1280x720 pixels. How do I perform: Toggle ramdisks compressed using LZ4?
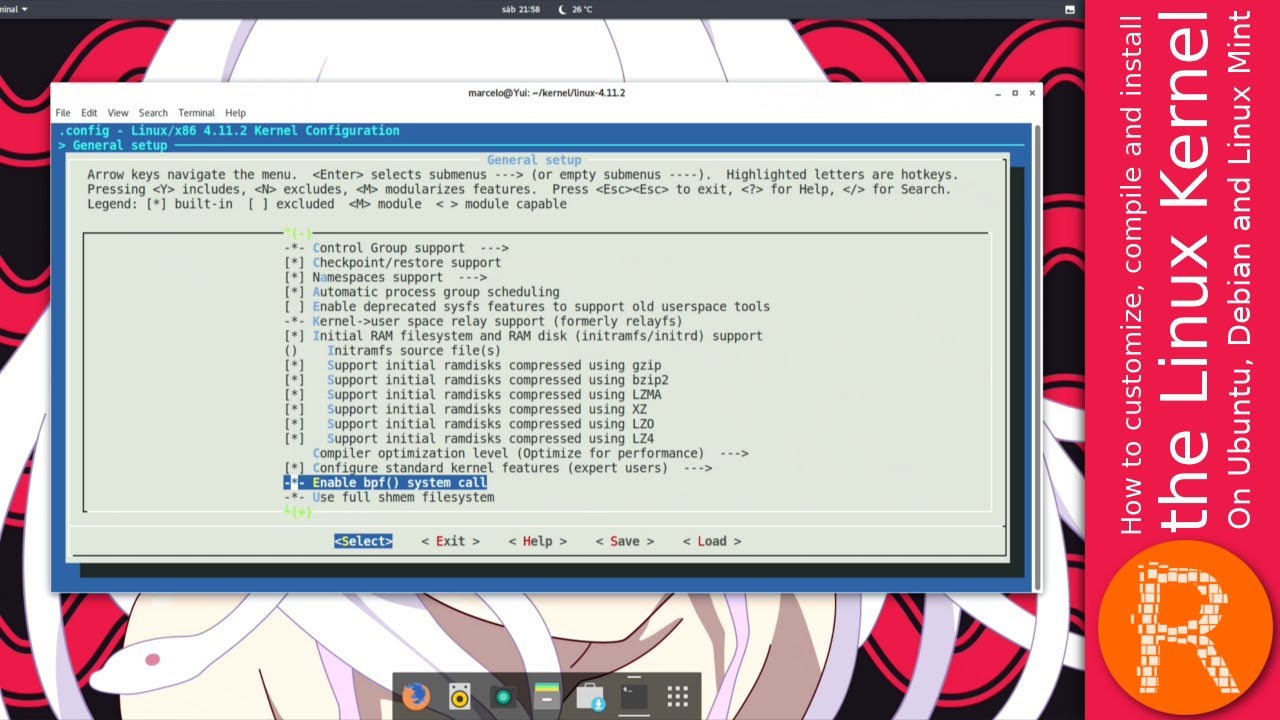click(x=469, y=438)
